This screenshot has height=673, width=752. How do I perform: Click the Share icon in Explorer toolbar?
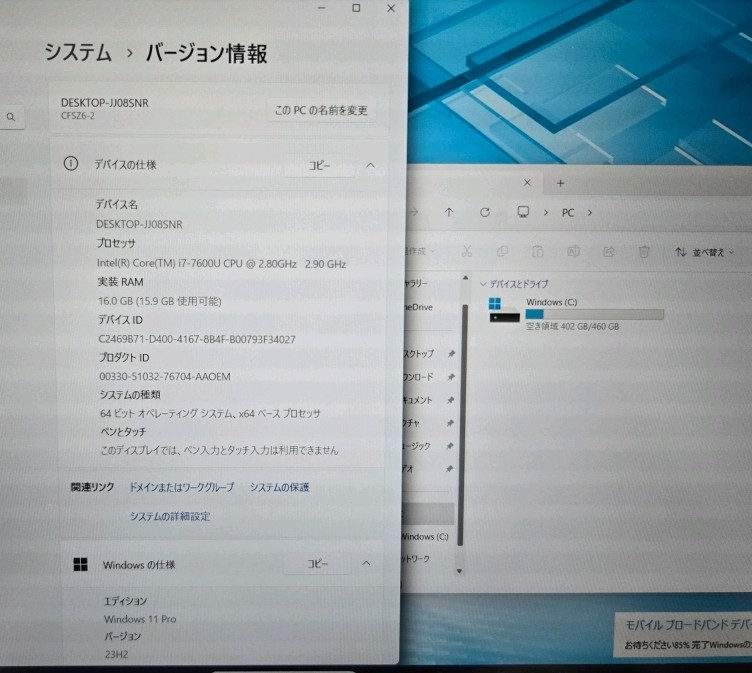click(x=609, y=251)
